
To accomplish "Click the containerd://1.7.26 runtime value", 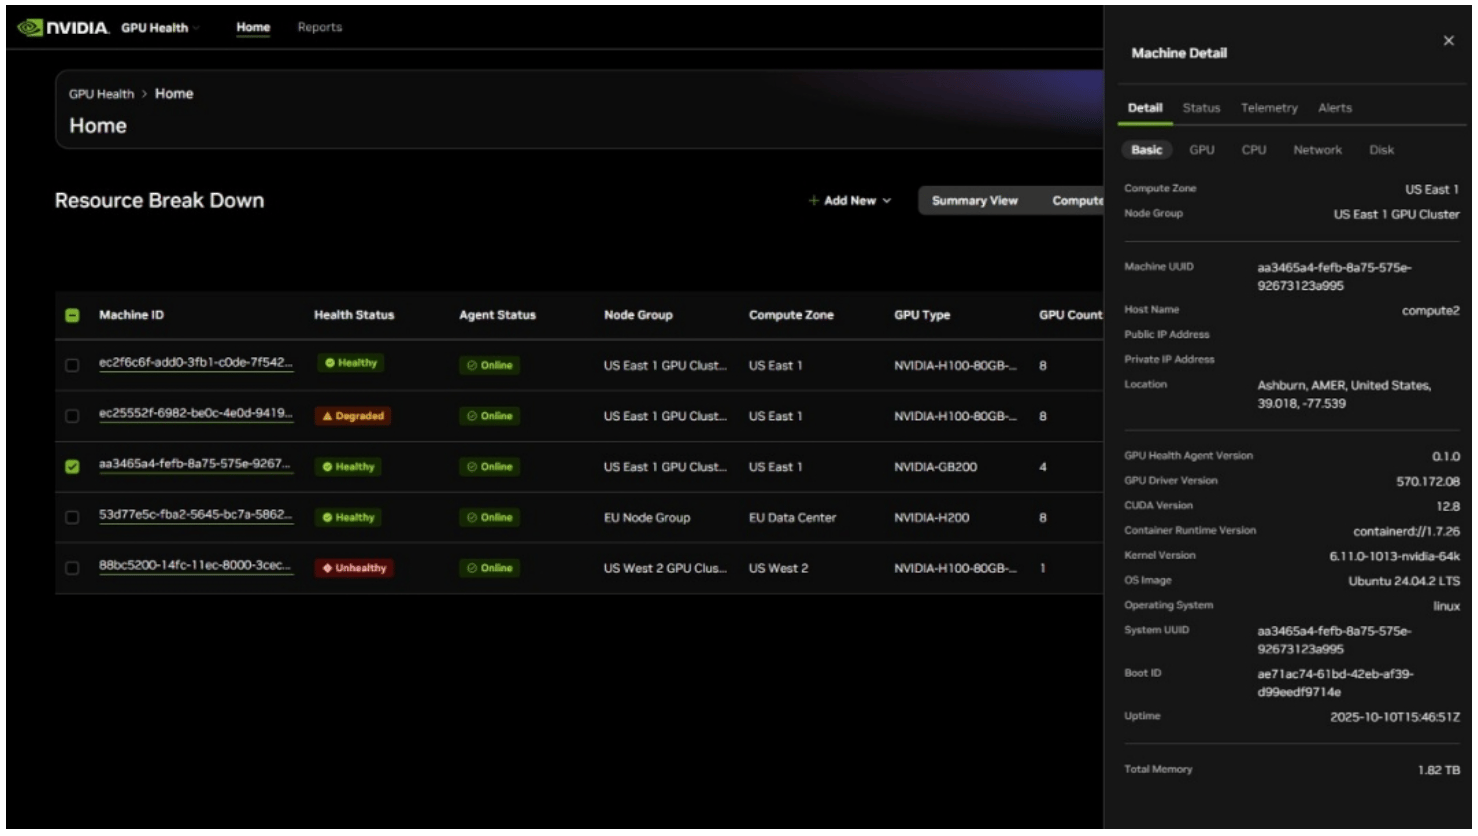I will (1407, 531).
